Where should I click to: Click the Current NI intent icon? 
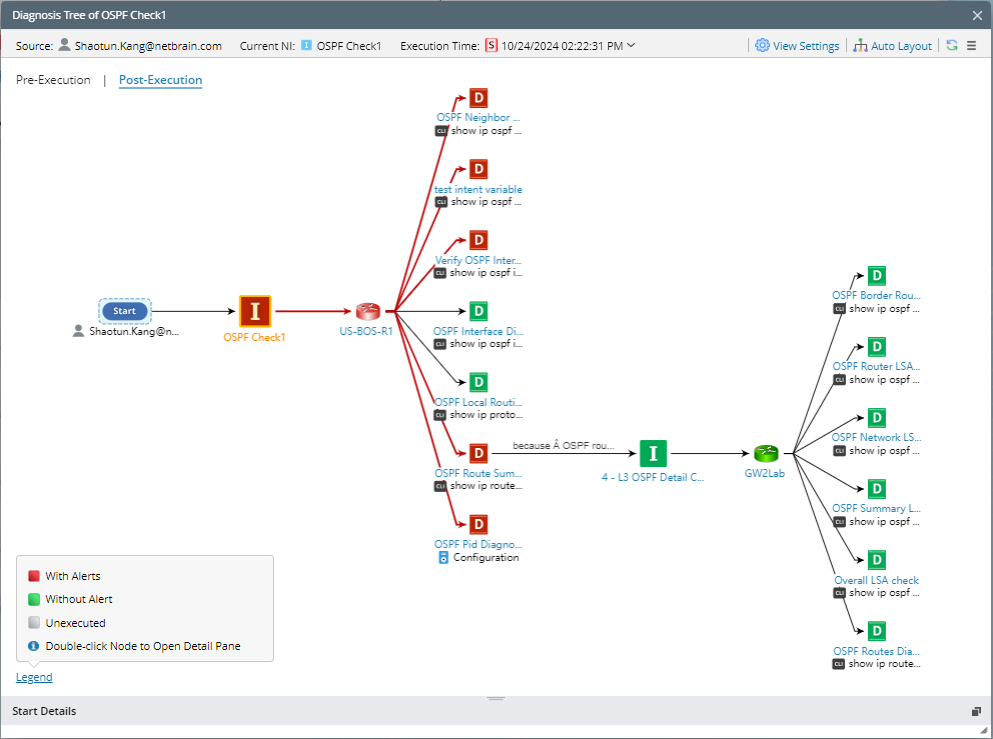(x=306, y=45)
